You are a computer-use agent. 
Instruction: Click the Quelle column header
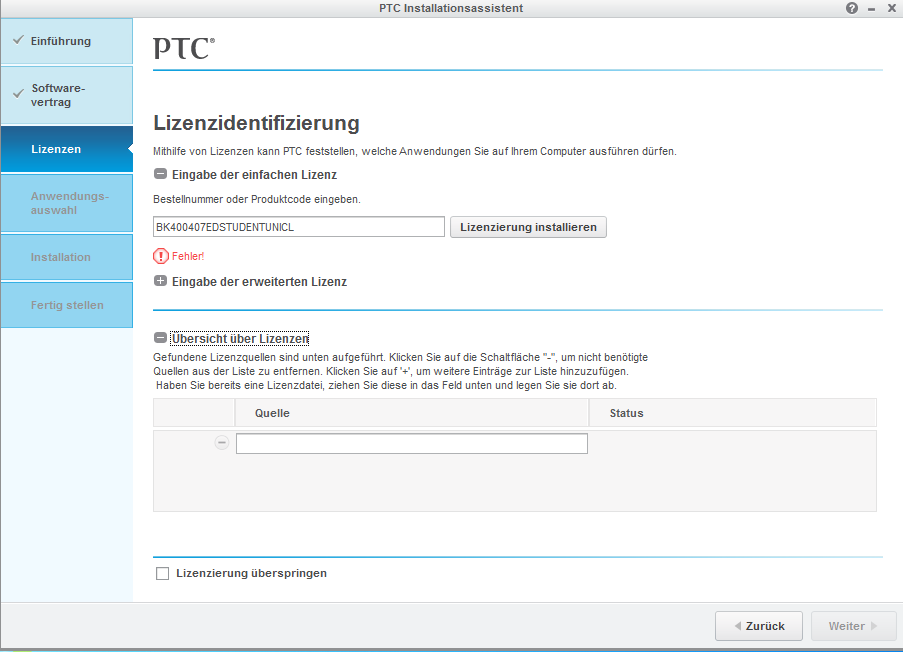click(412, 413)
